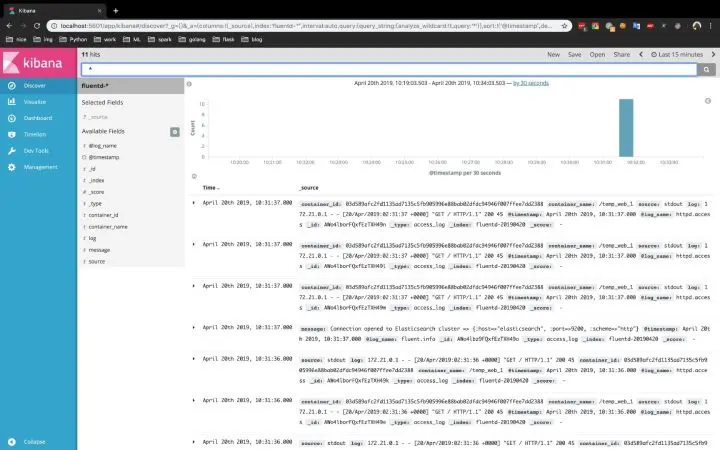This screenshot has height=450, width=720.
Task: Click the _source selected field
Action: [x=98, y=117]
